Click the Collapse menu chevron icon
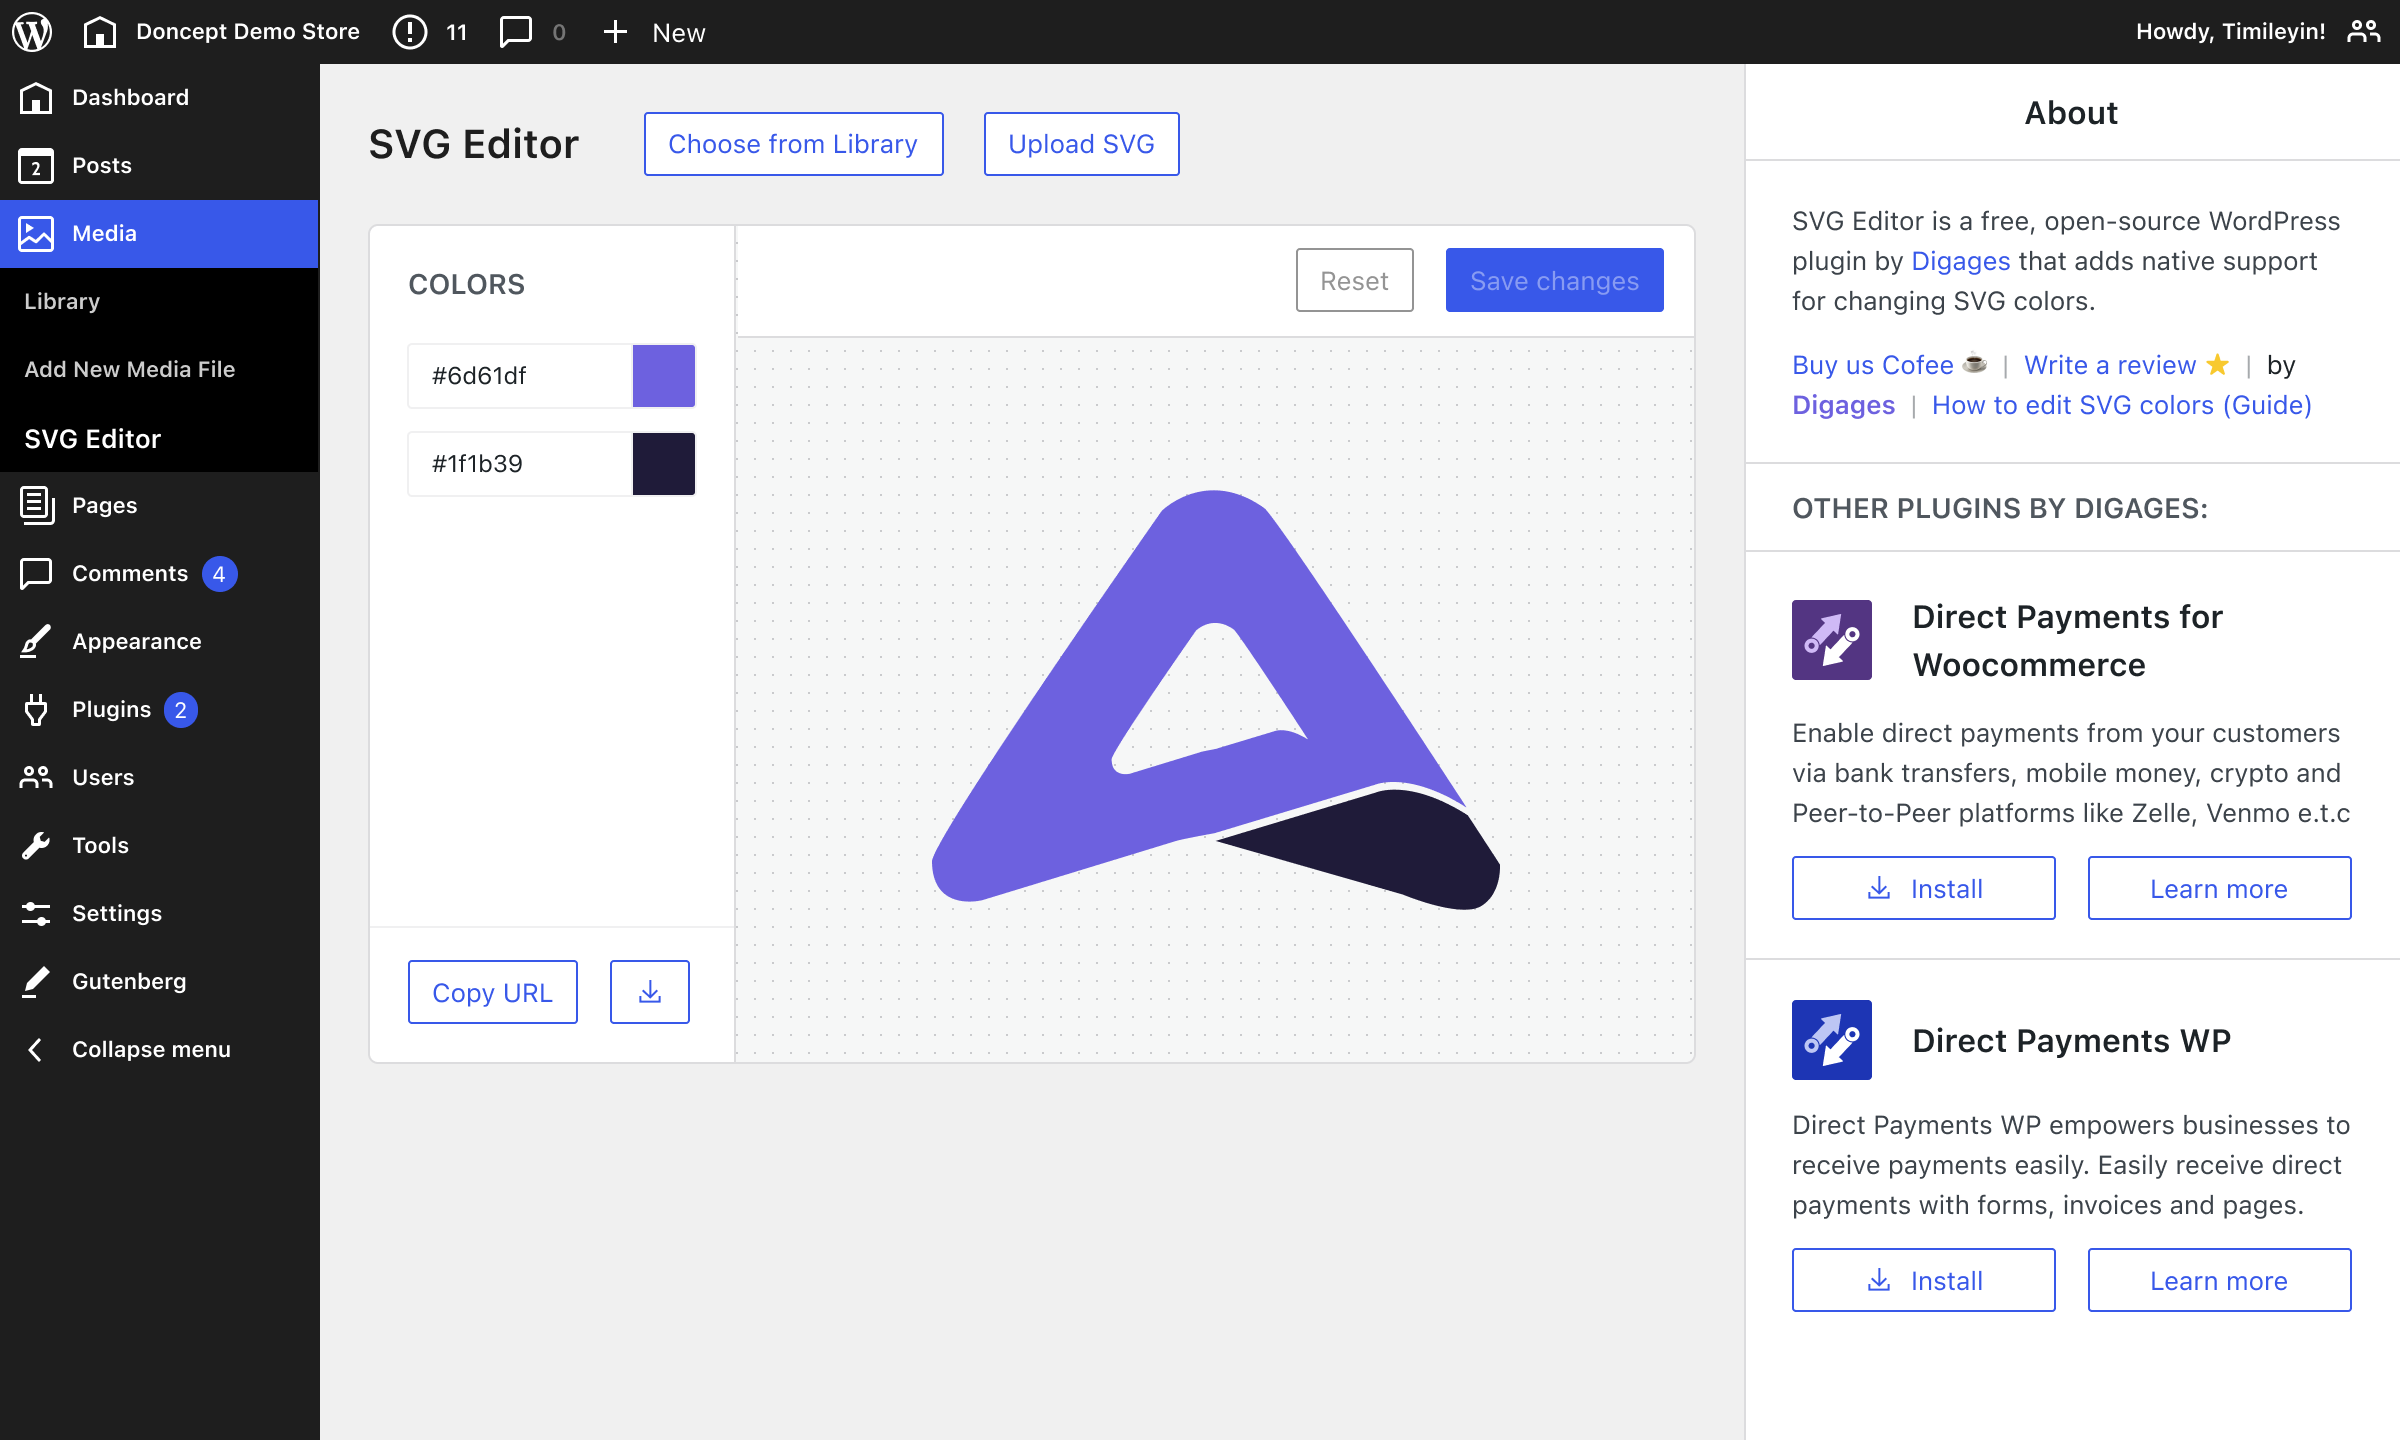 click(x=36, y=1050)
